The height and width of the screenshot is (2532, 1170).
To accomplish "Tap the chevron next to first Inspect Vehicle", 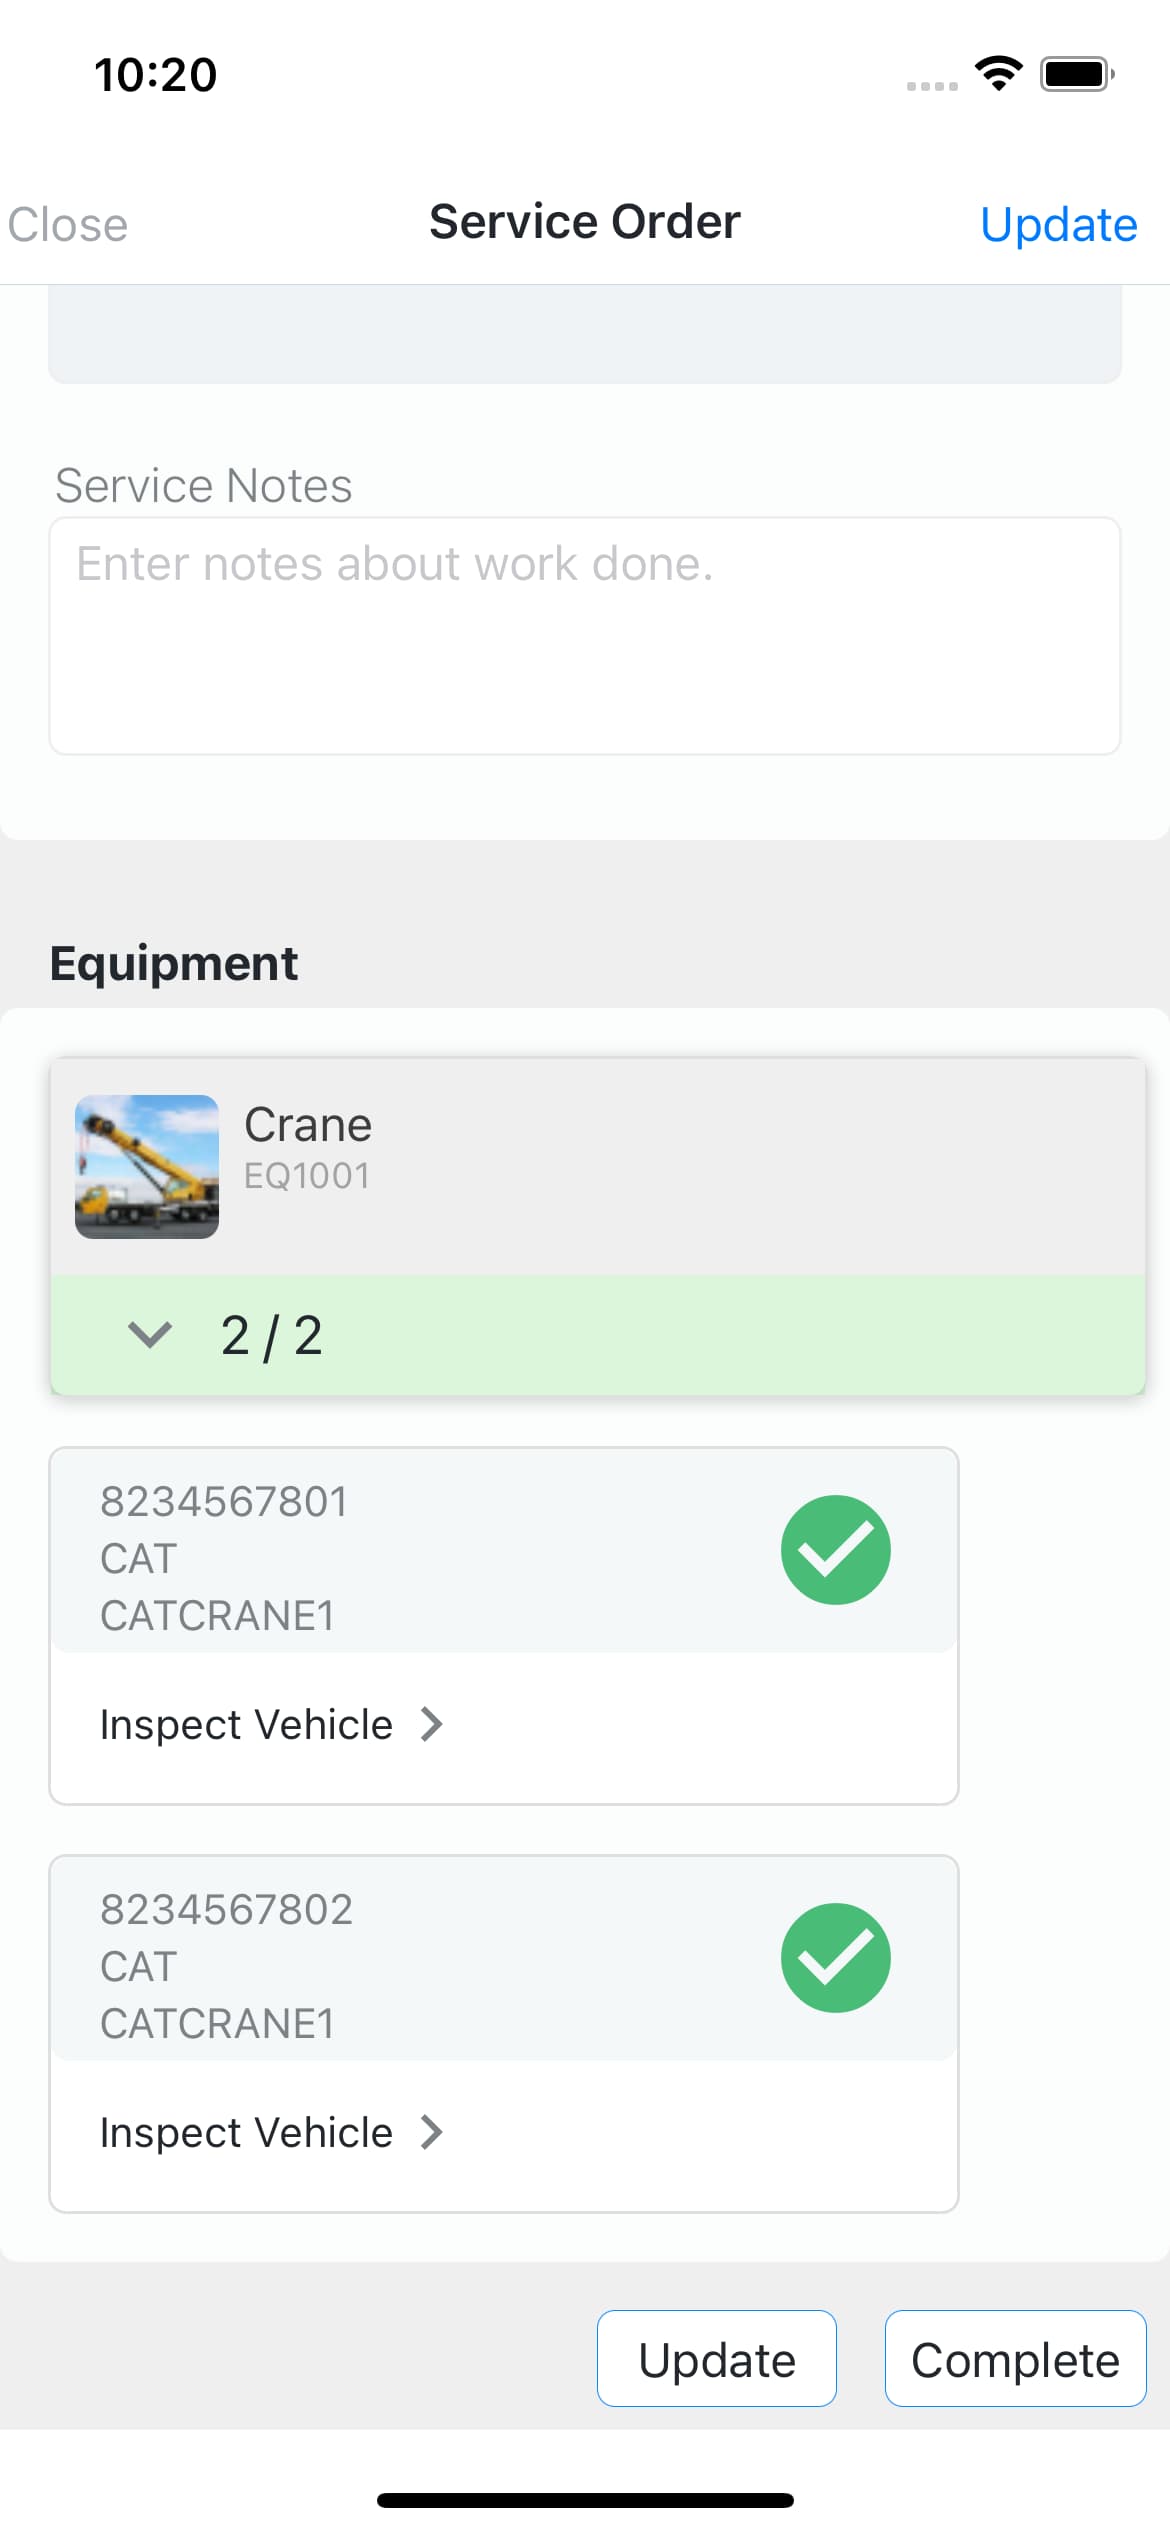I will [x=432, y=1723].
